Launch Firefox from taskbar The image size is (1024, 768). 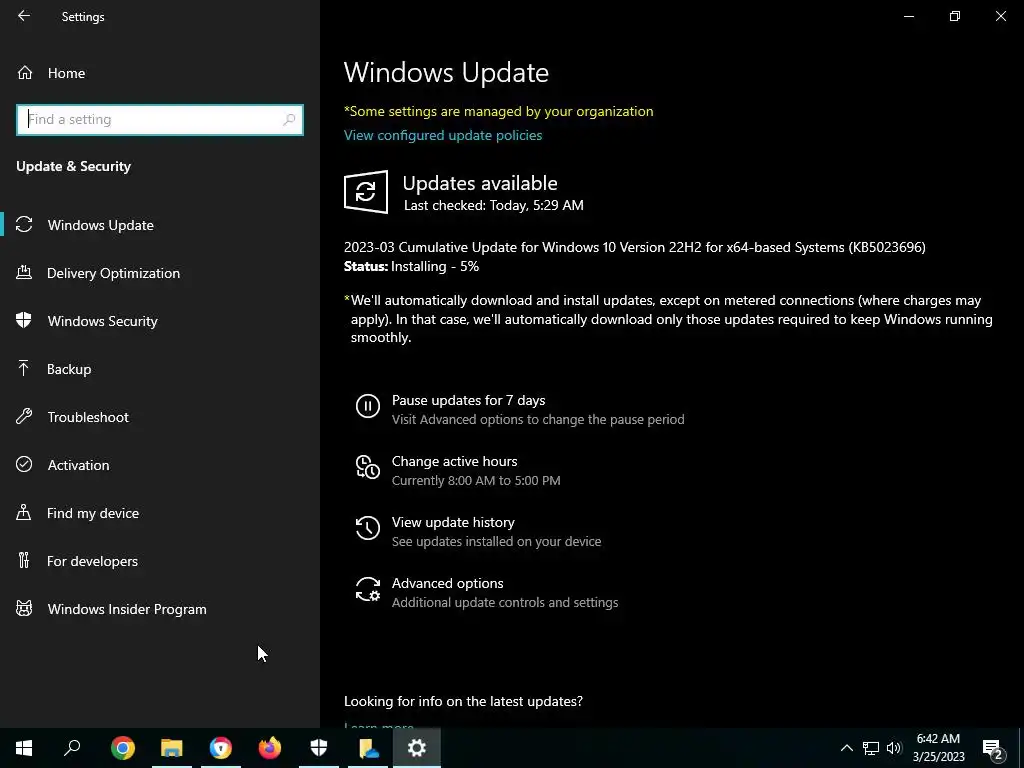click(270, 748)
